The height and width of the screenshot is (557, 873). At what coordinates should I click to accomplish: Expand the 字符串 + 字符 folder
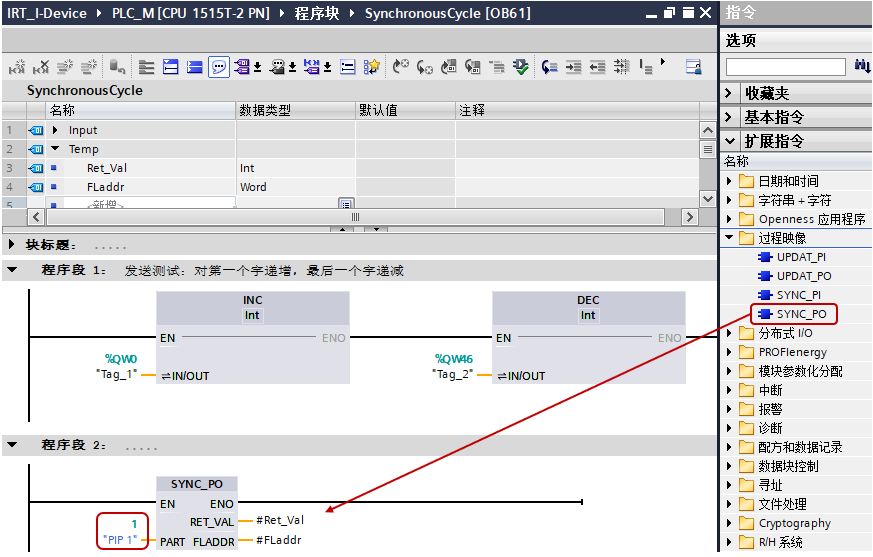729,200
